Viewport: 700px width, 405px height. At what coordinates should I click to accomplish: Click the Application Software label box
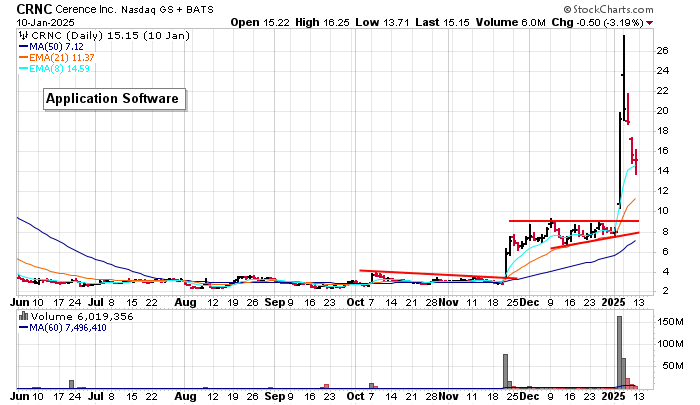114,99
